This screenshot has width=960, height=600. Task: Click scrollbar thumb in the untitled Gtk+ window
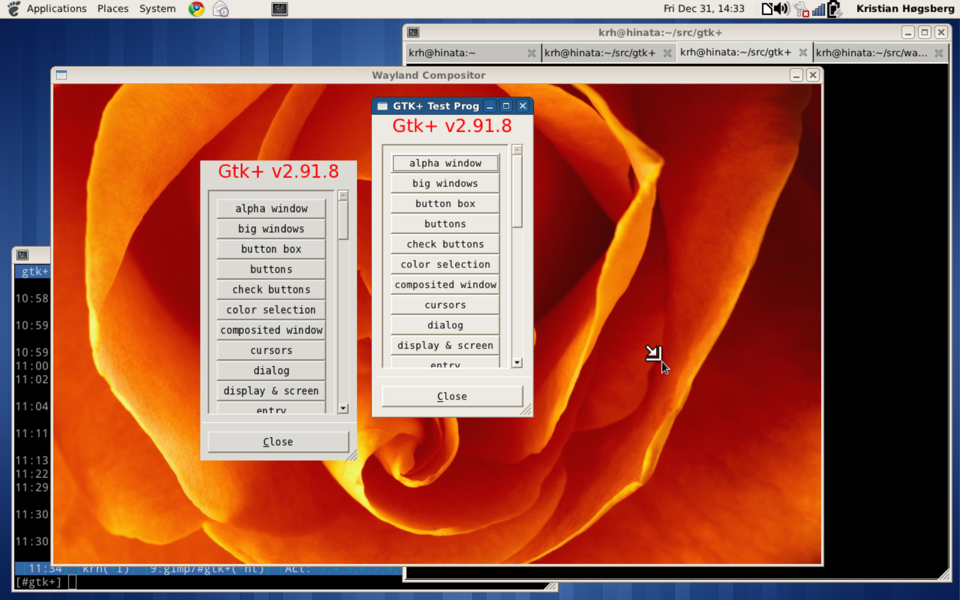point(343,220)
